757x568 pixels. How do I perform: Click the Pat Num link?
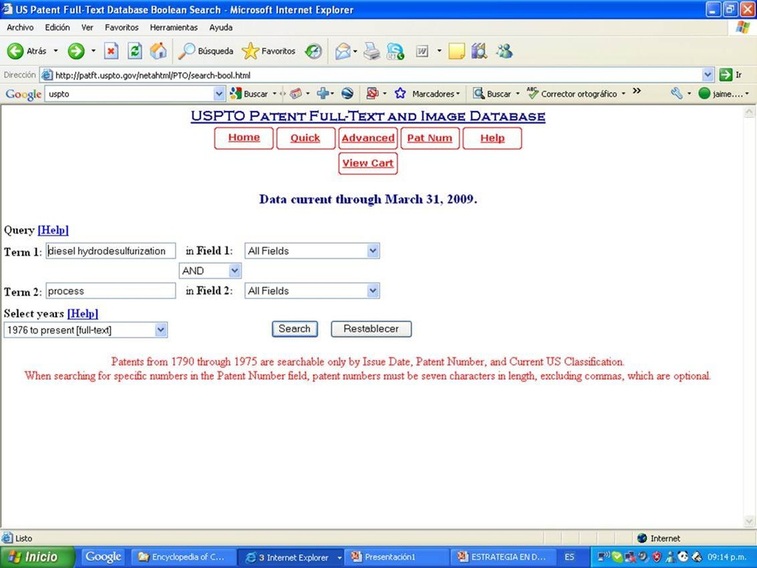[430, 138]
